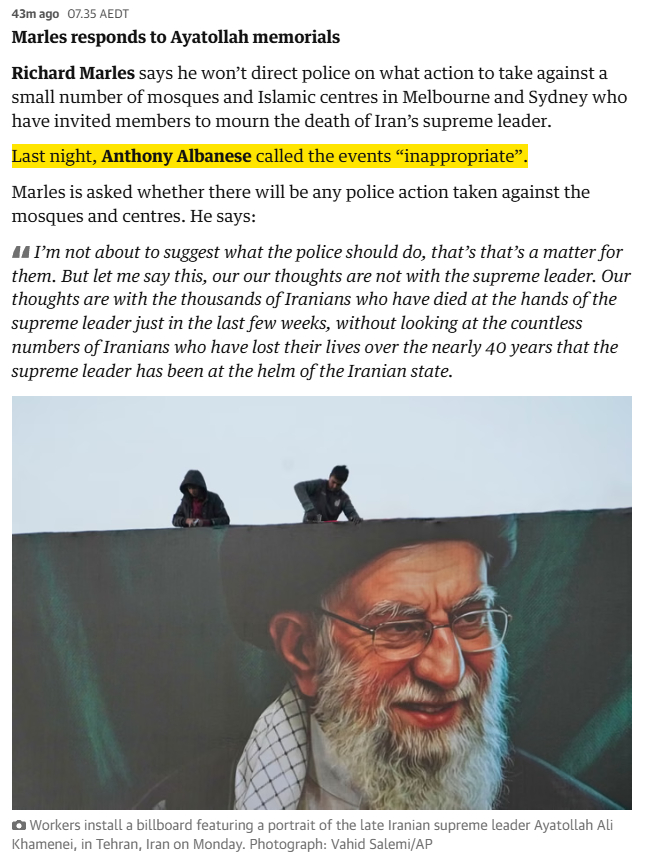Click the "07.35 AEDT" time label
Screen dimensions: 652x852
point(98,14)
